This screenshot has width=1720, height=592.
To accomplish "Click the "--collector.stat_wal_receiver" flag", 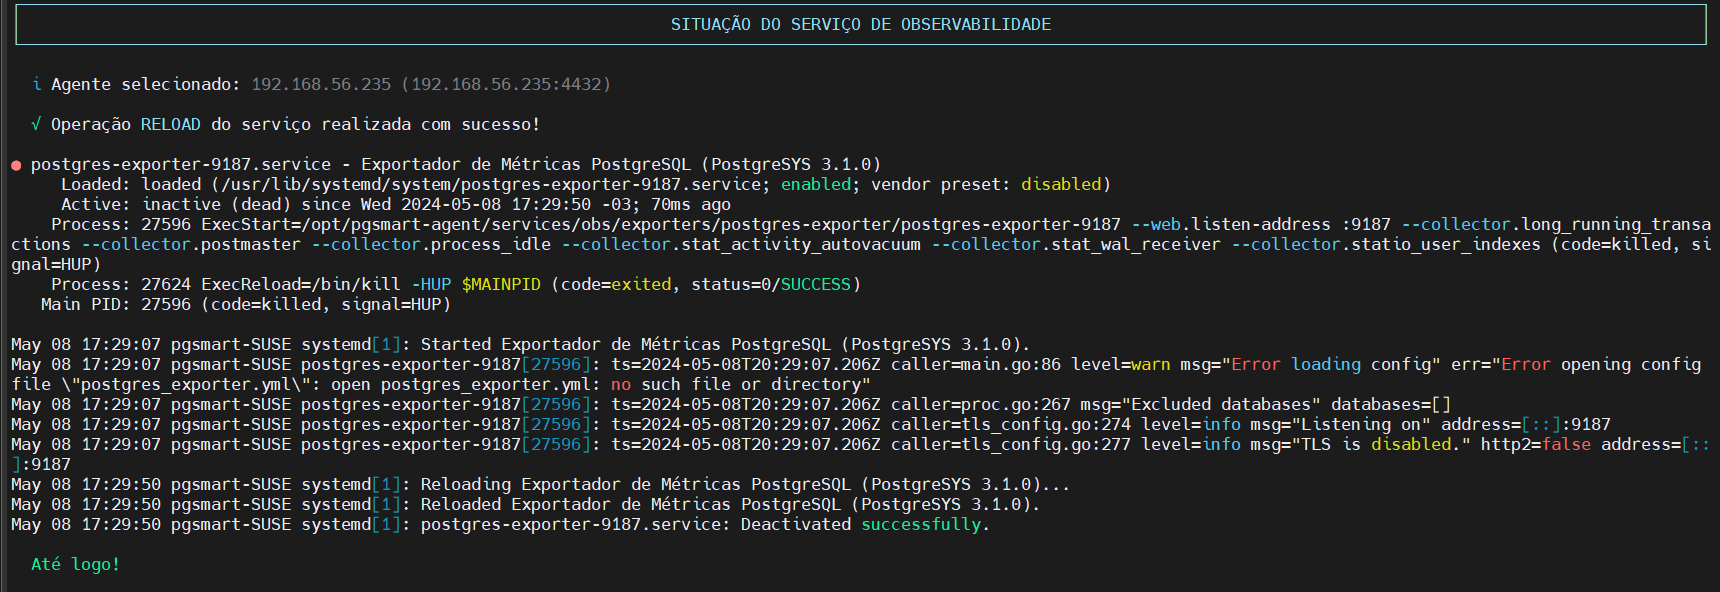I will click(x=1076, y=244).
